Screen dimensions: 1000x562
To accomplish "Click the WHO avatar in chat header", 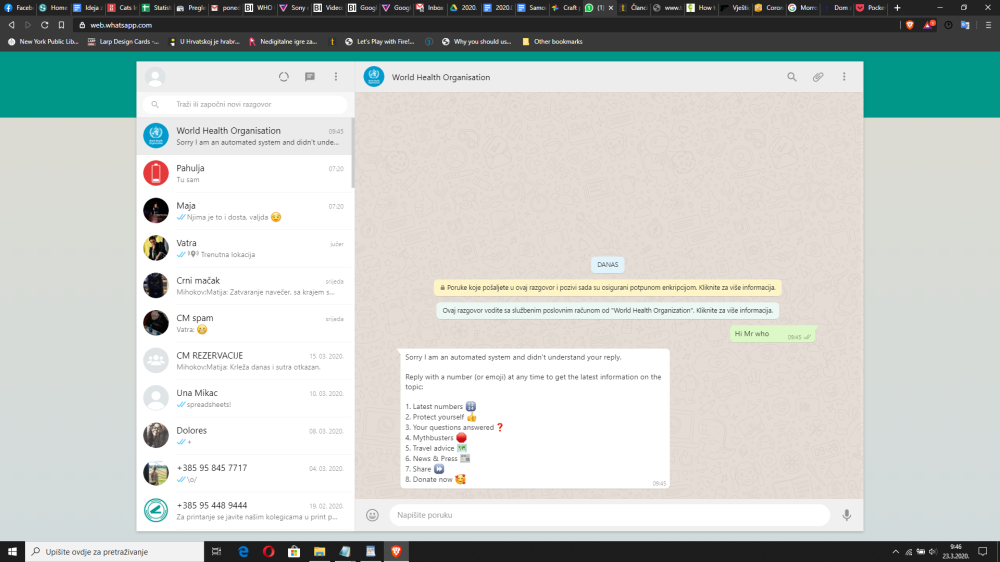I will click(374, 77).
